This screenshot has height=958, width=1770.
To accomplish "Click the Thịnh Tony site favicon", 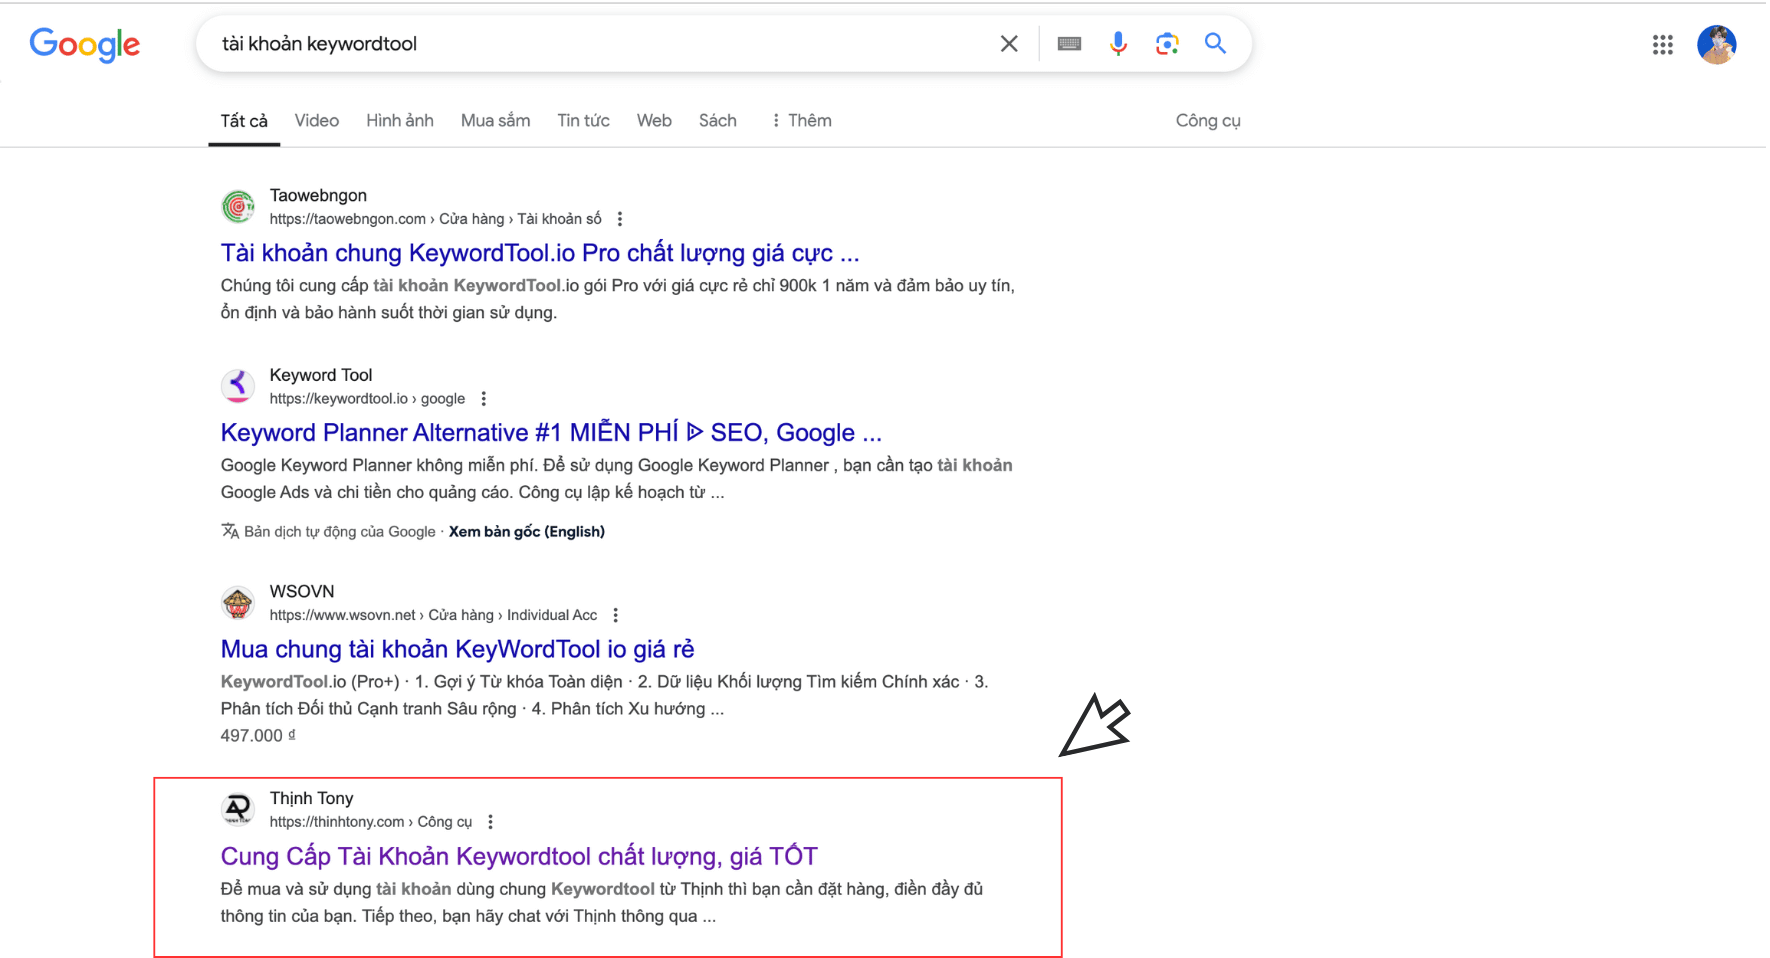I will 238,809.
